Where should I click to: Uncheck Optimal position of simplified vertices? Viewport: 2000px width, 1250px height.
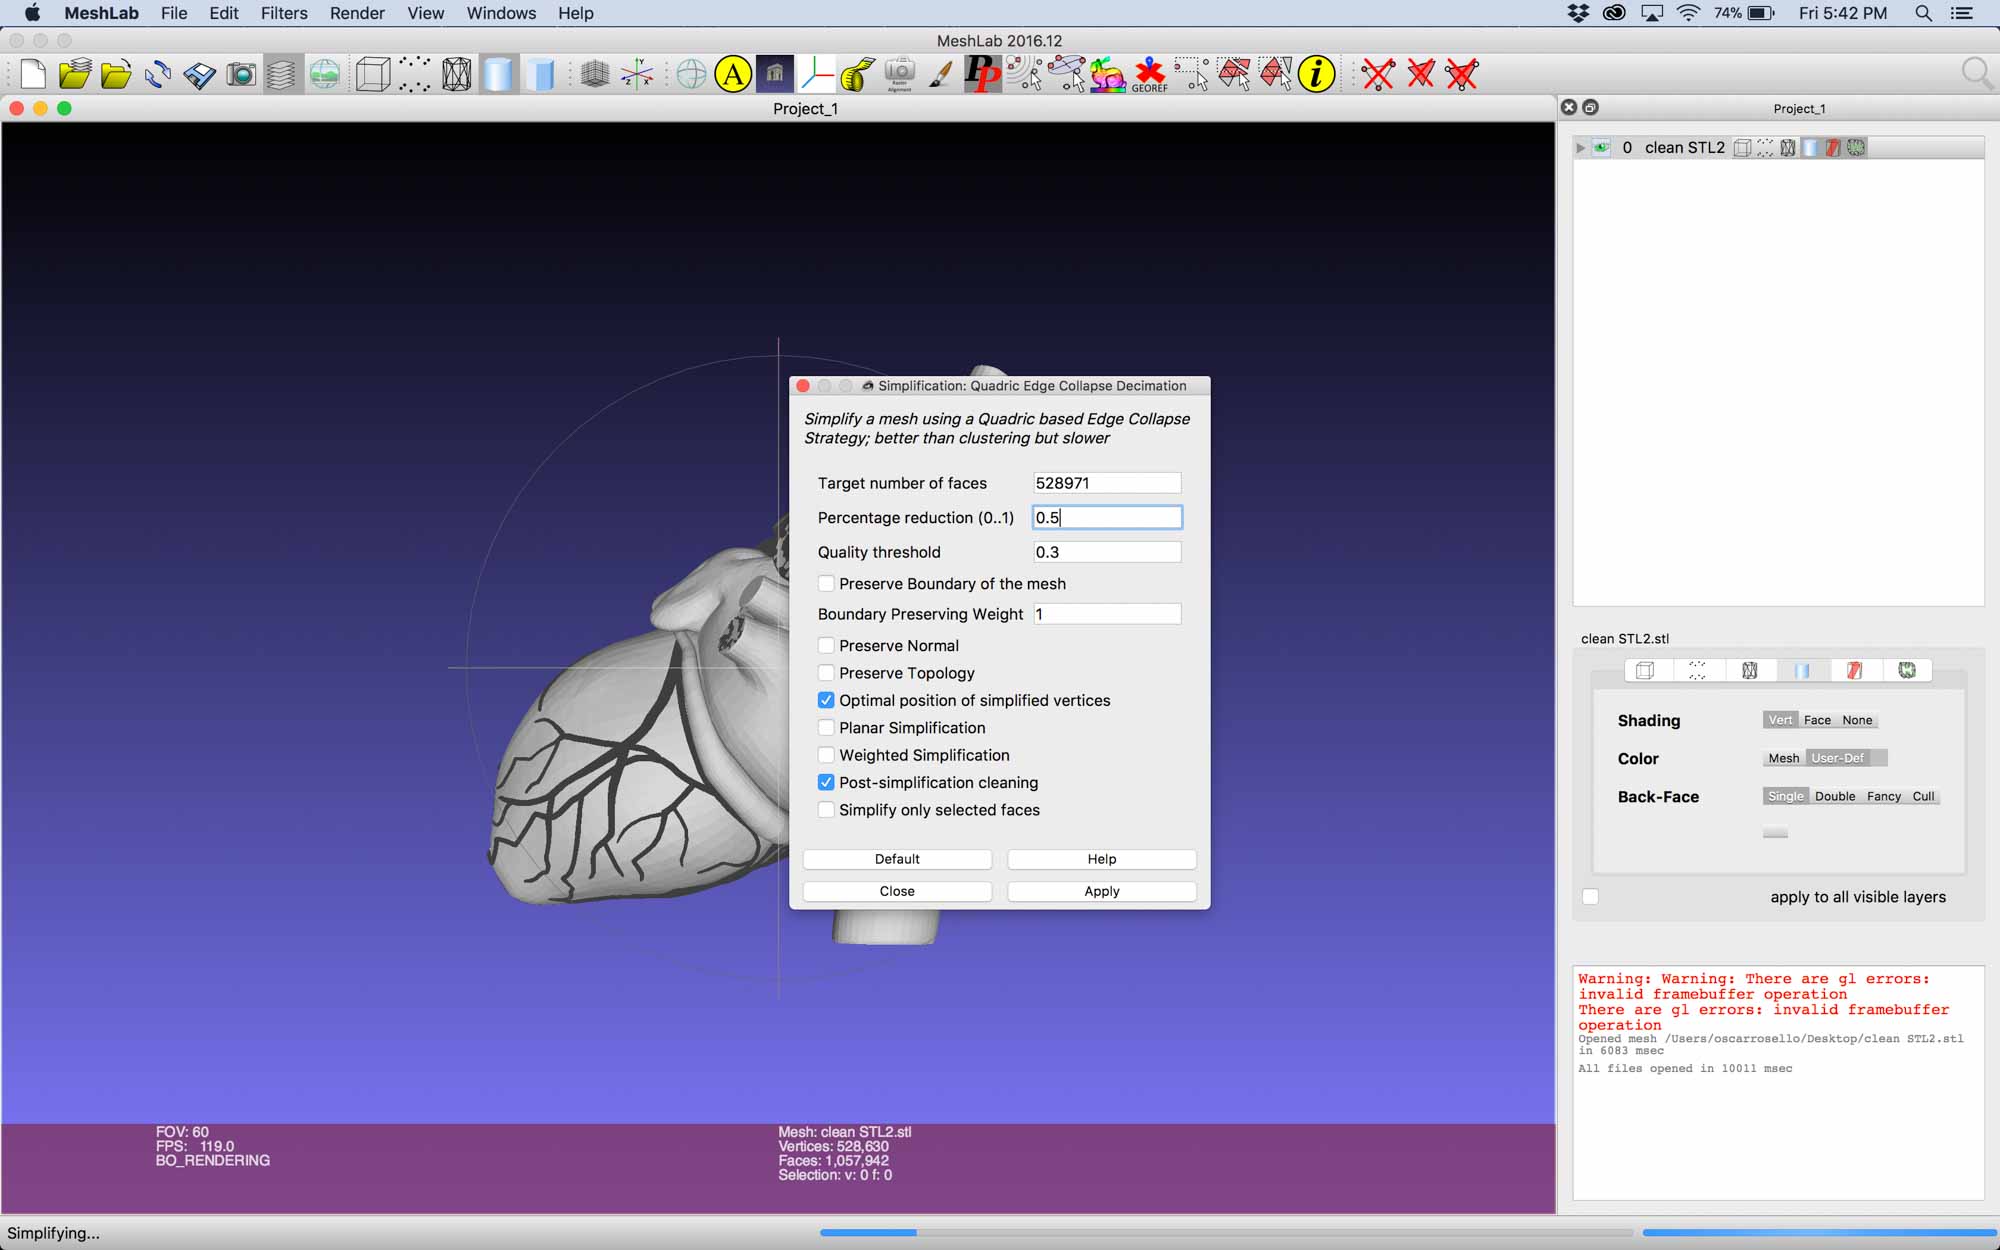pyautogui.click(x=826, y=701)
